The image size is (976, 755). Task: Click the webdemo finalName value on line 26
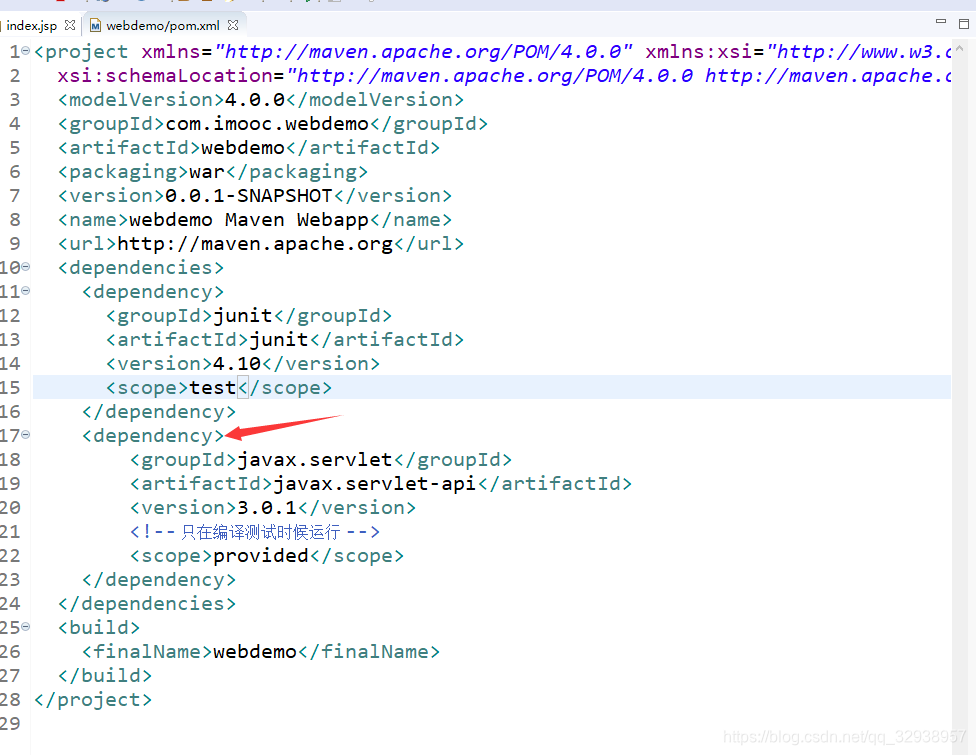tap(255, 652)
